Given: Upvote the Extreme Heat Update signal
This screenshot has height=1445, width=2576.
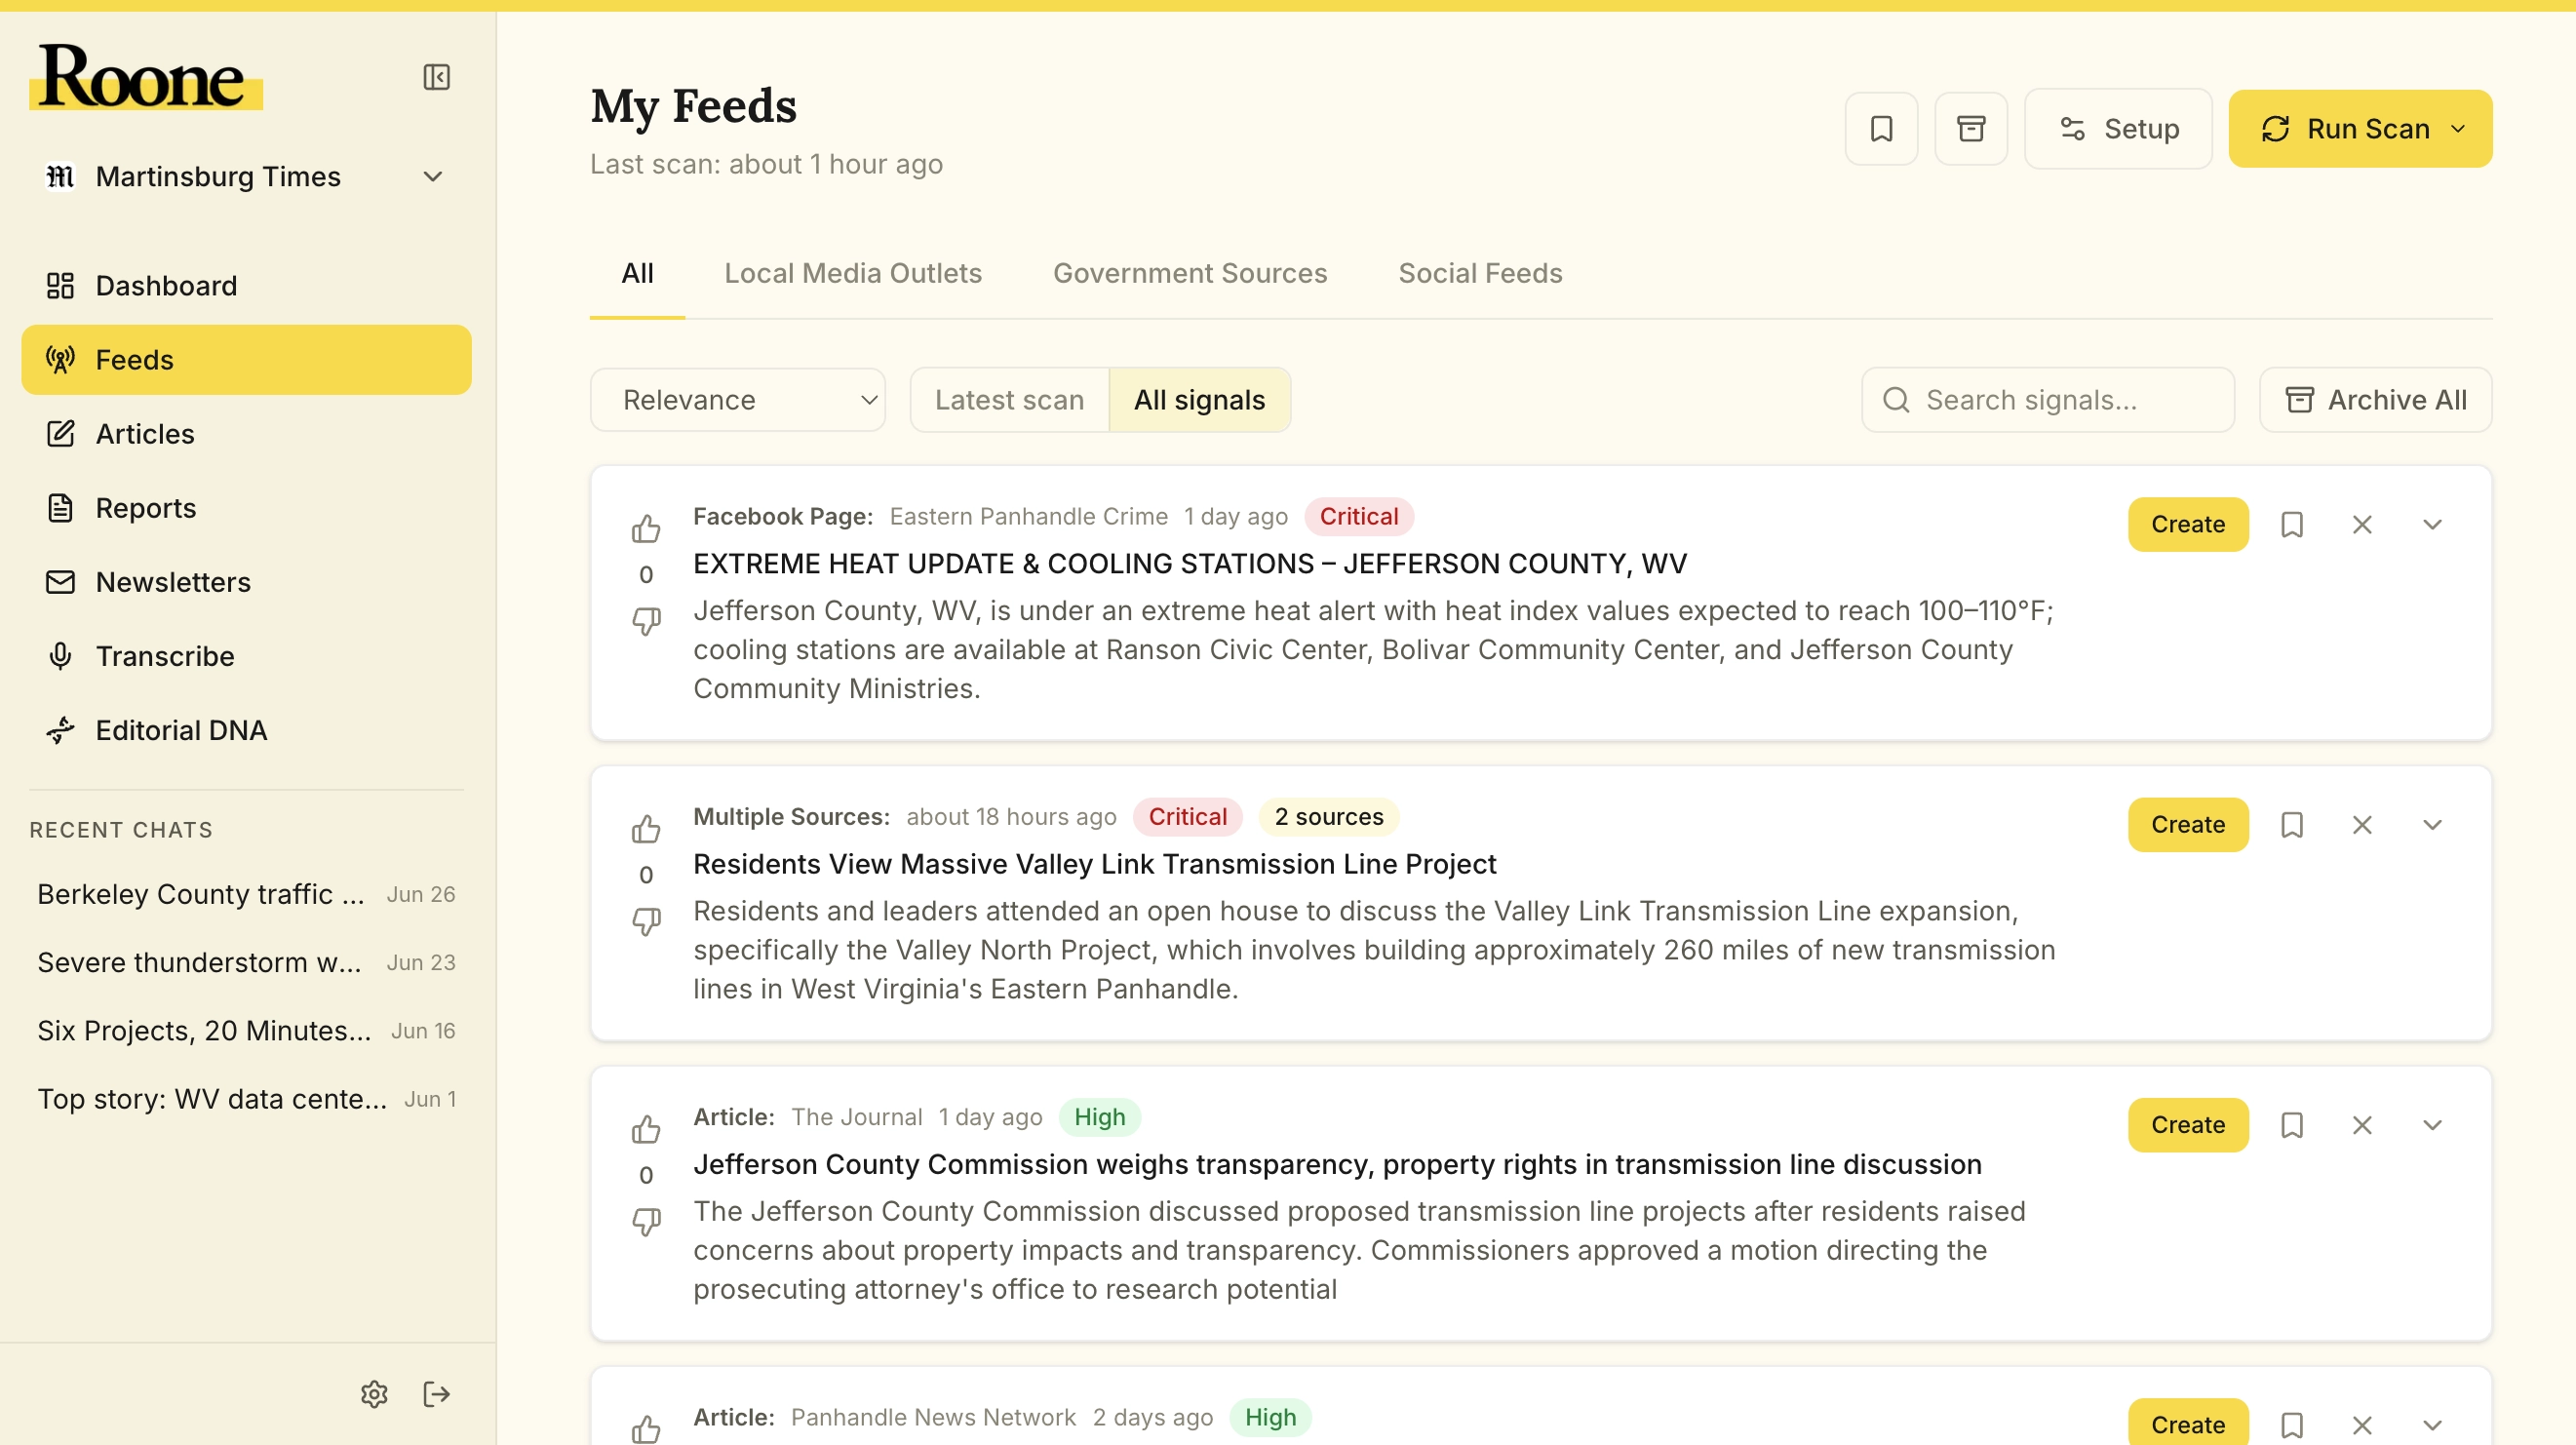Looking at the screenshot, I should pyautogui.click(x=646, y=528).
